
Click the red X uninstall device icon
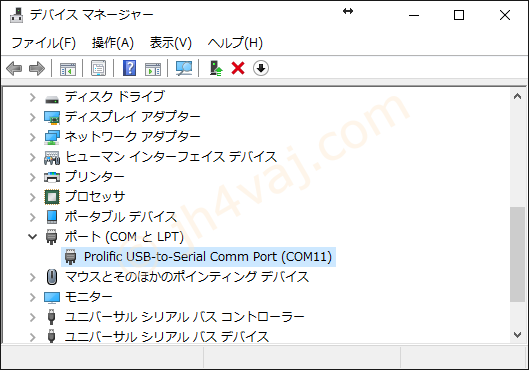tap(238, 68)
